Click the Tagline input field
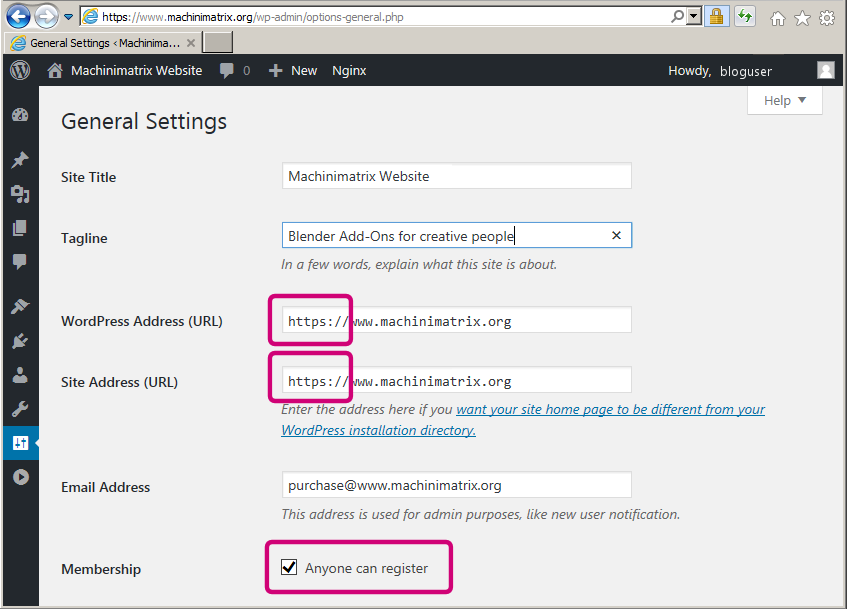The width and height of the screenshot is (847, 609). [x=456, y=236]
